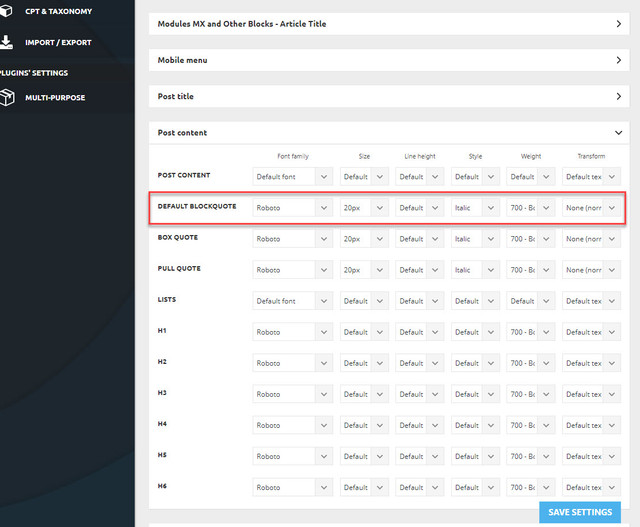
Task: Open CPT & Taxonomy menu item
Action: (58, 11)
